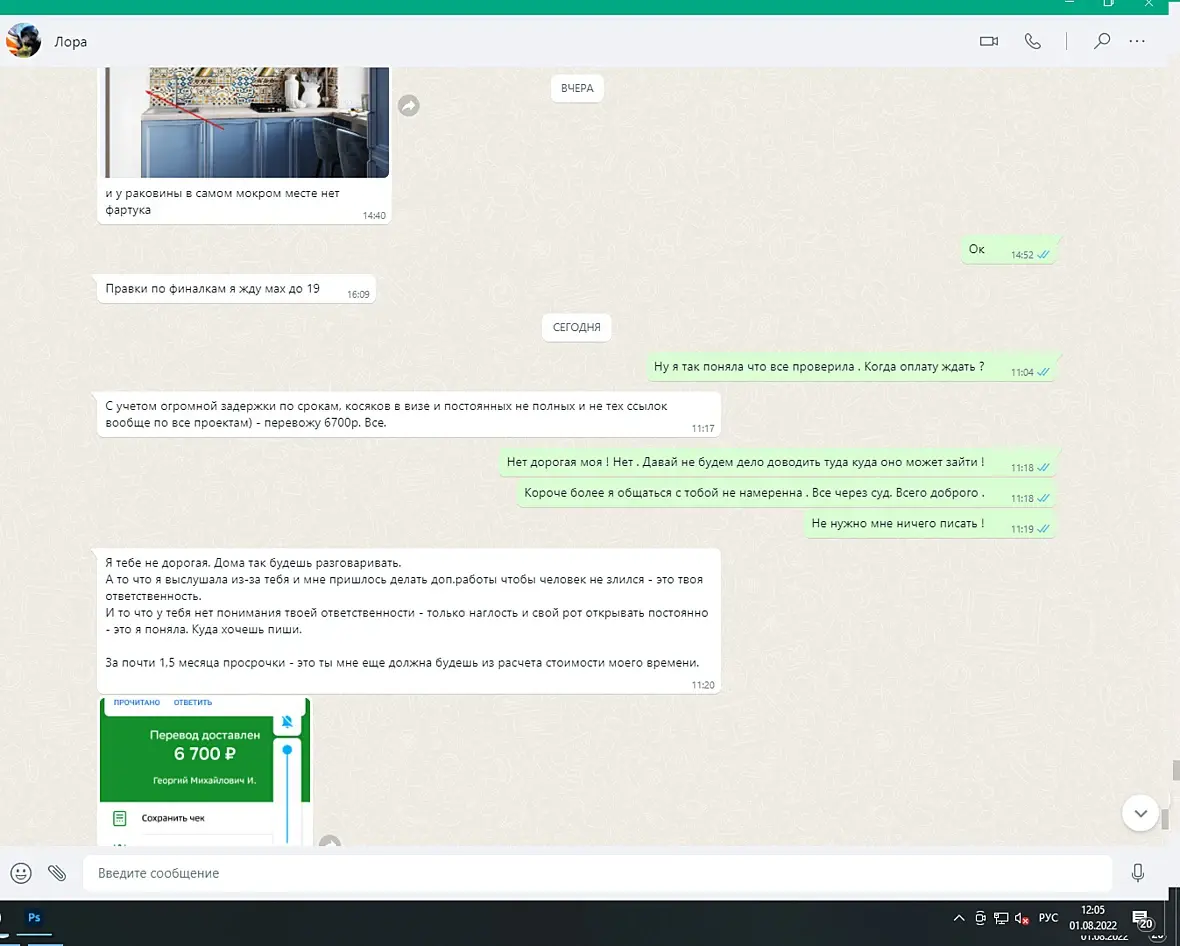The height and width of the screenshot is (946, 1180).
Task: Start a video call with Лора
Action: pyautogui.click(x=989, y=41)
